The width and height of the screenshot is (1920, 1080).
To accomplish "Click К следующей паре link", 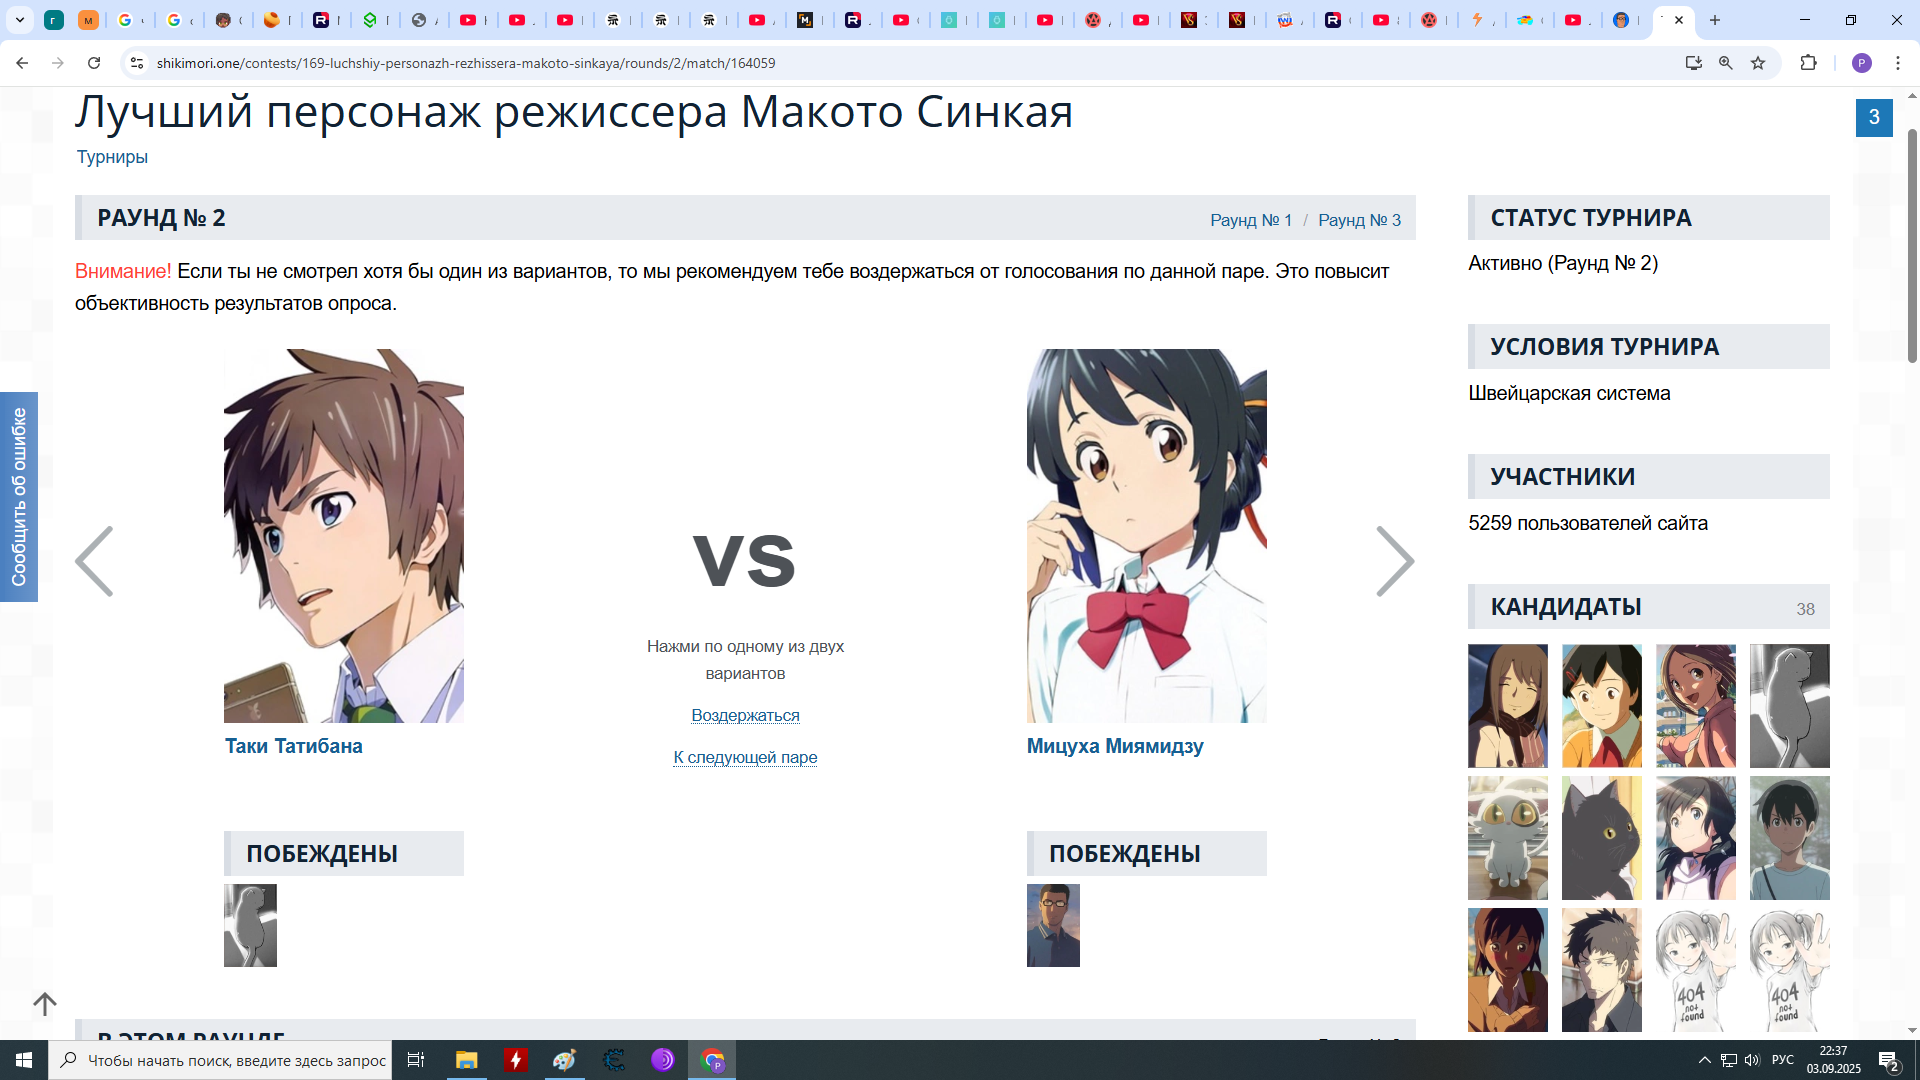I will click(x=745, y=757).
